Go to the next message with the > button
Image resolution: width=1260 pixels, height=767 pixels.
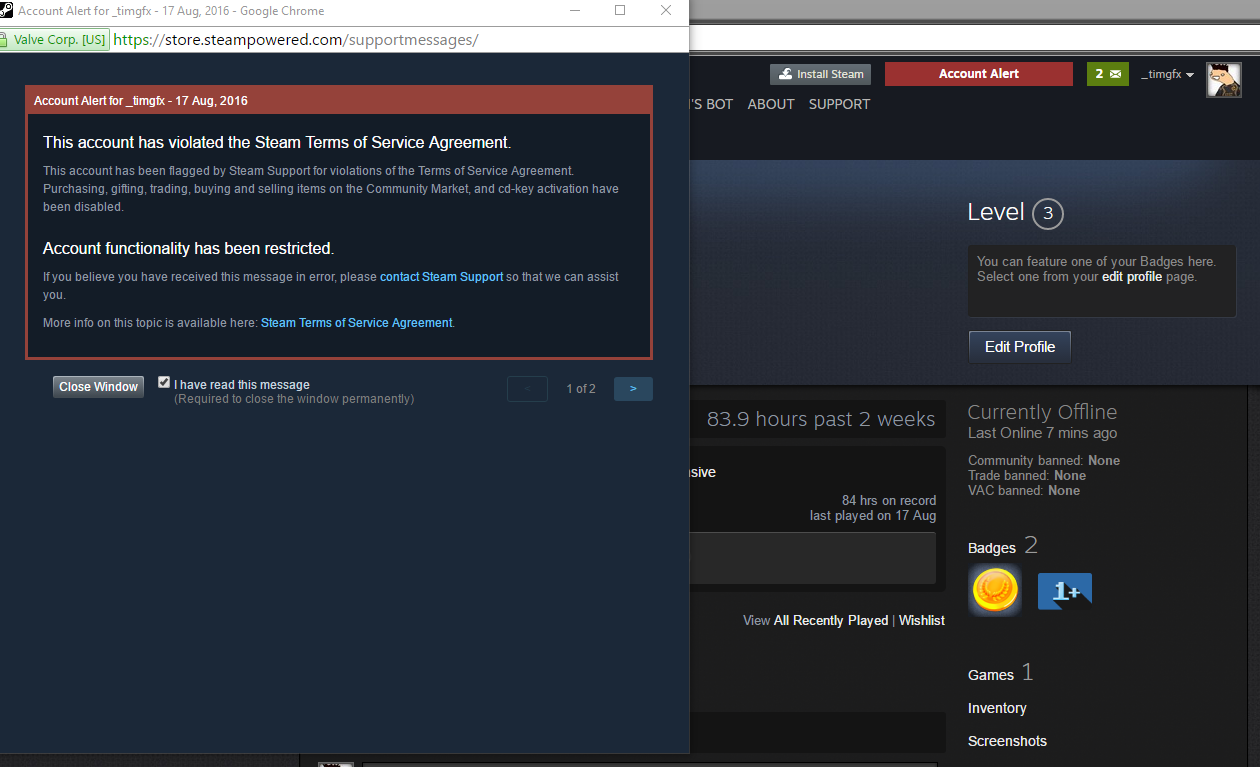coord(633,389)
